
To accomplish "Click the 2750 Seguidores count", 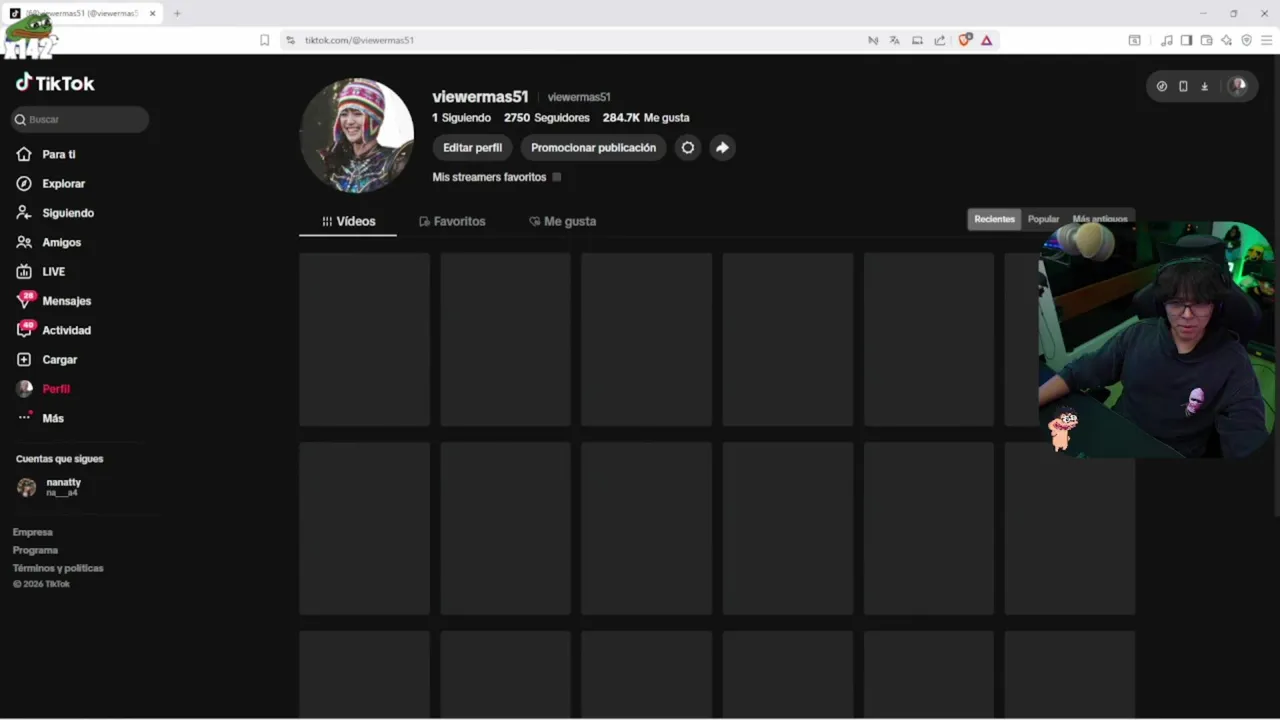I will (x=547, y=118).
